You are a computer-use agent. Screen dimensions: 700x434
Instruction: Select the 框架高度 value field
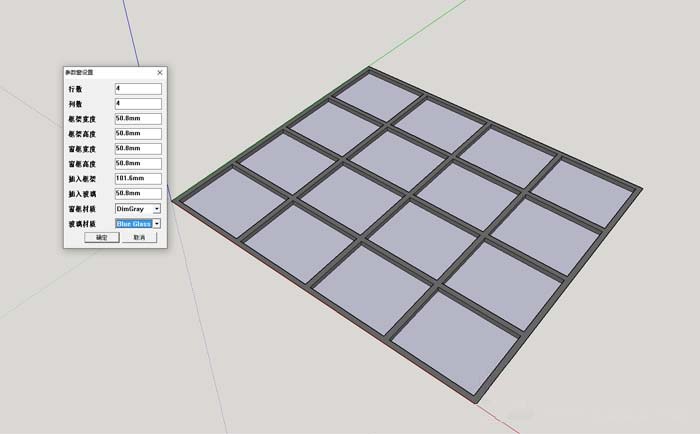tap(138, 133)
